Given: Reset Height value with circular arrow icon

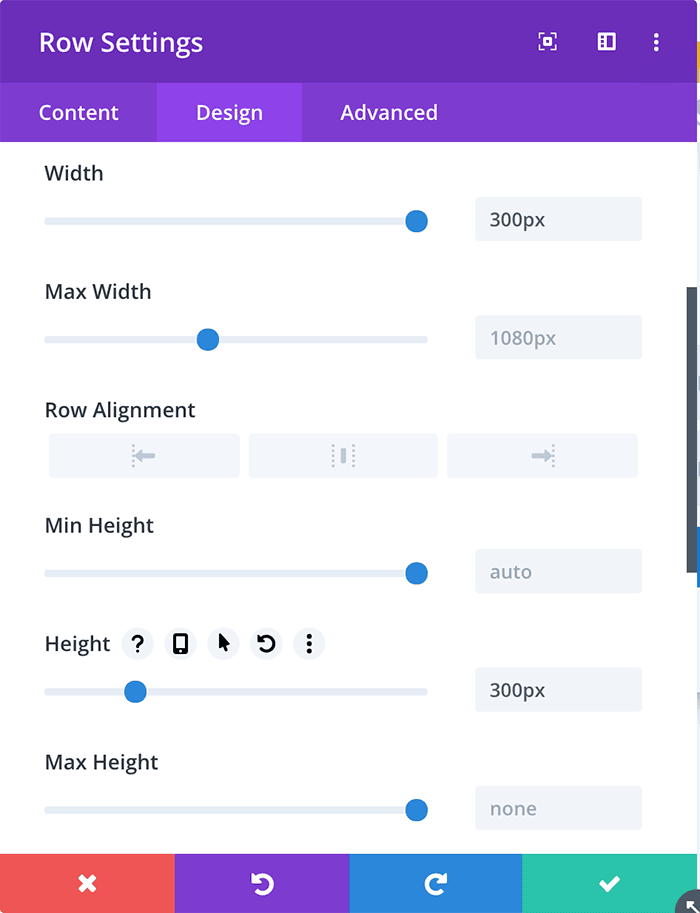Looking at the screenshot, I should pyautogui.click(x=266, y=643).
